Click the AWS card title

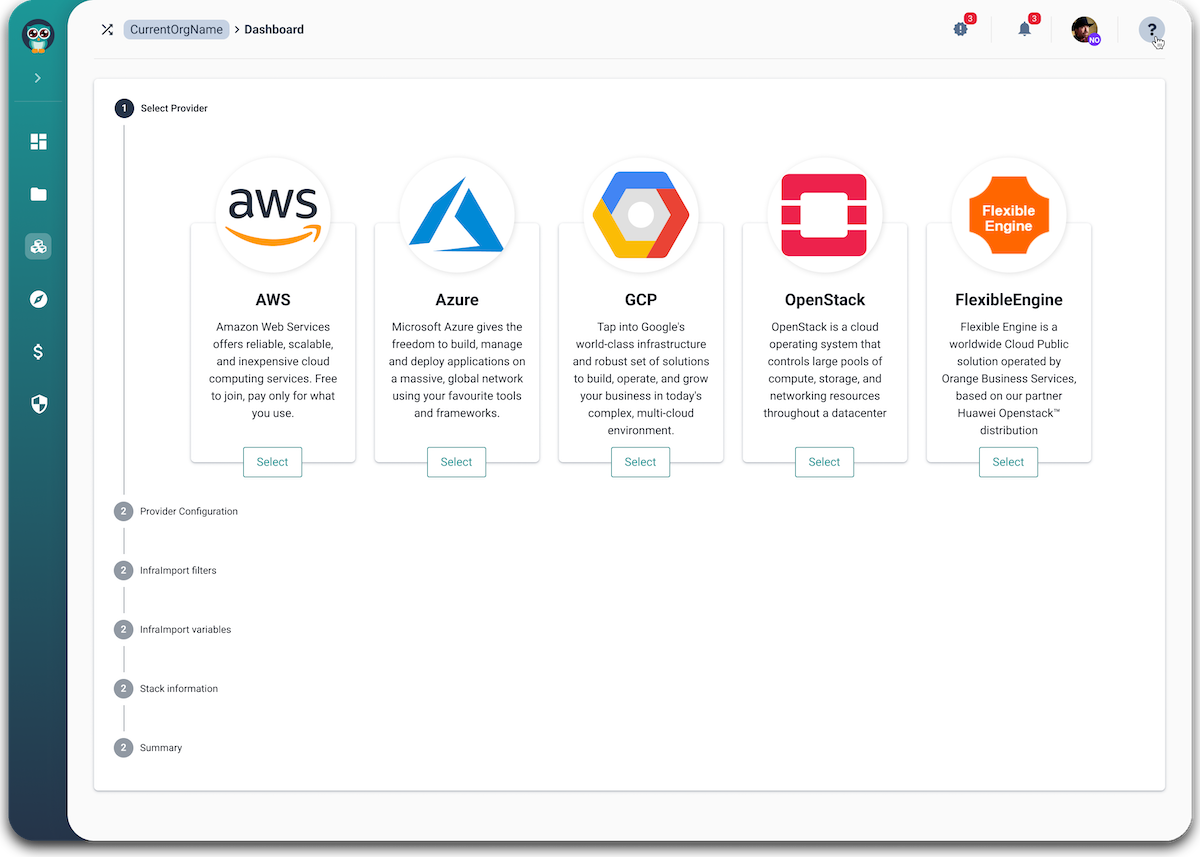tap(273, 300)
